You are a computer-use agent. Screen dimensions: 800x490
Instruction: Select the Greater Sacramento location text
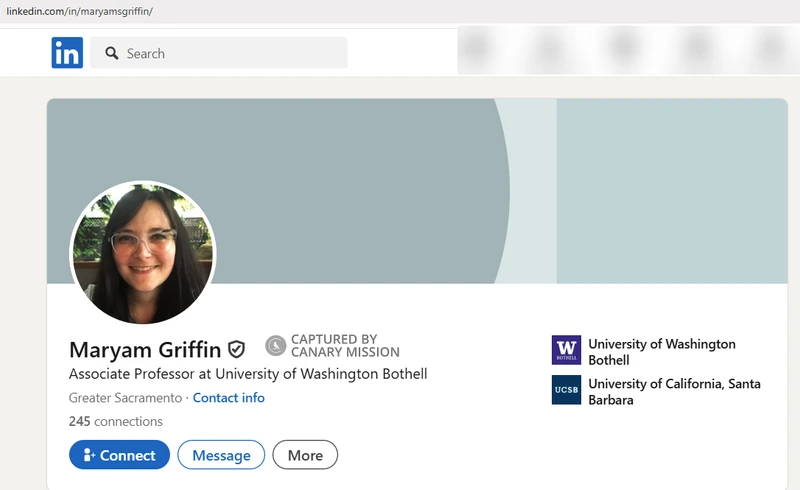point(126,398)
